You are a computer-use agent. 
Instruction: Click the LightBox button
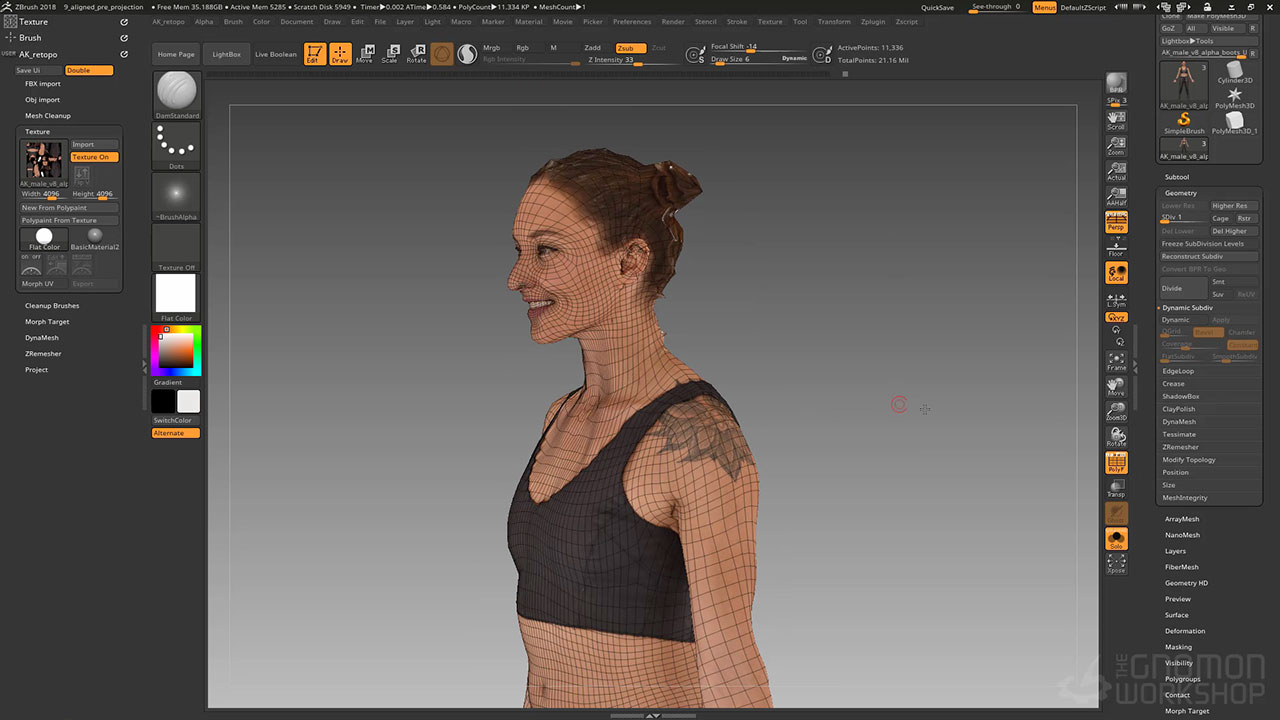point(227,54)
